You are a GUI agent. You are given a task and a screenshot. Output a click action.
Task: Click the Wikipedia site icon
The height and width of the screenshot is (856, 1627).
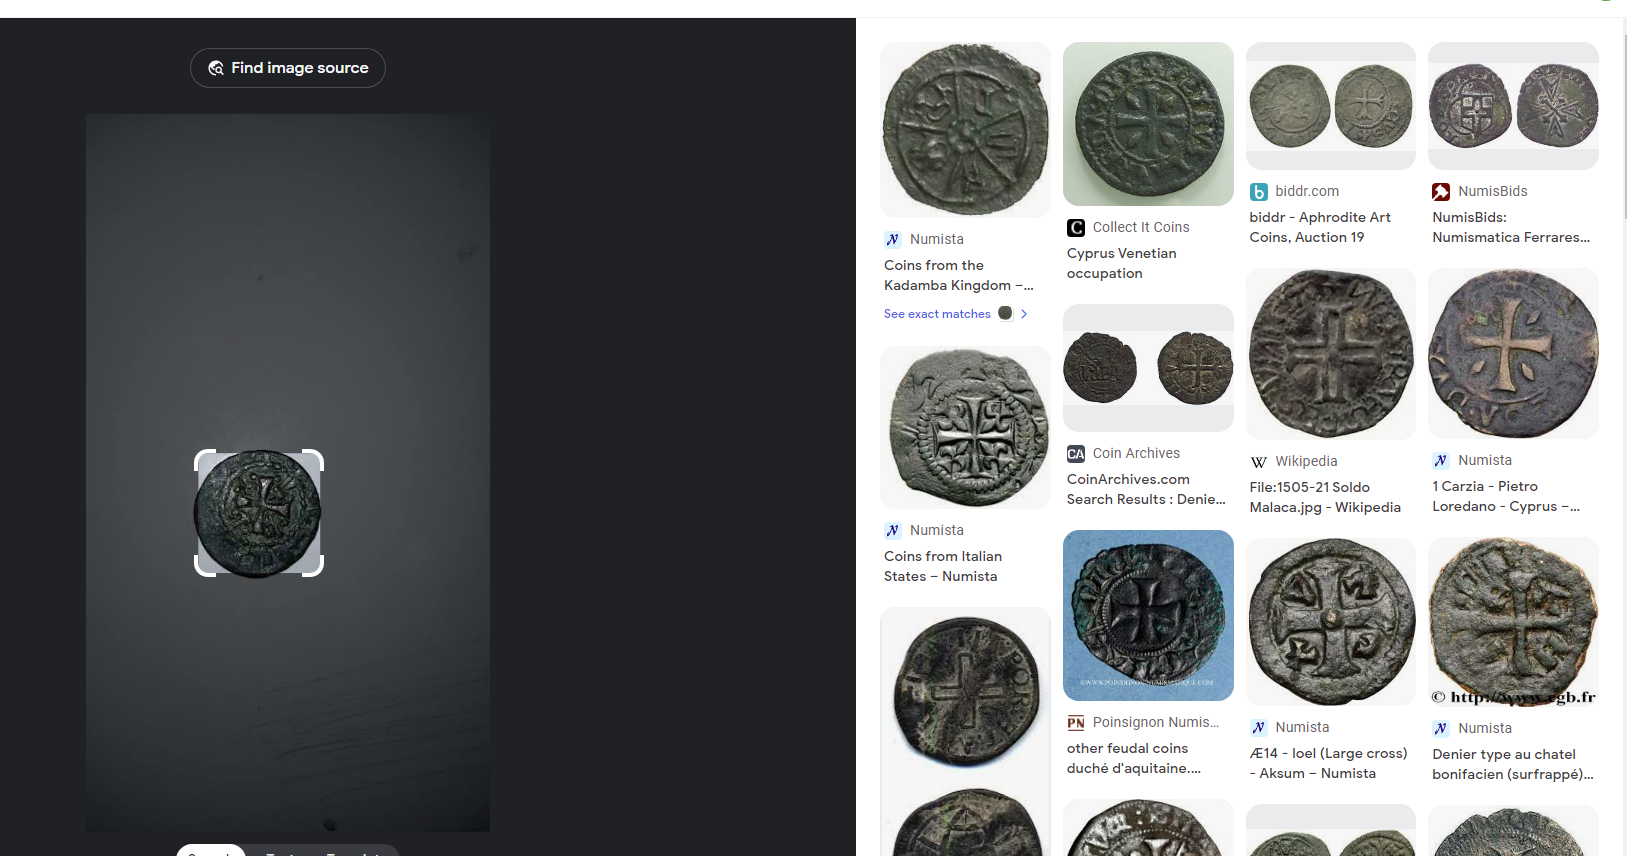1259,462
